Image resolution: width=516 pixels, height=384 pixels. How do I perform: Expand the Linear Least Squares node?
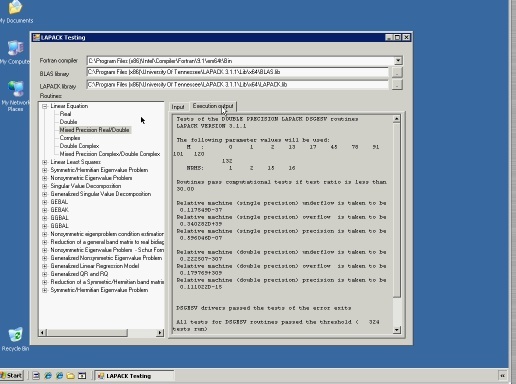coord(44,162)
